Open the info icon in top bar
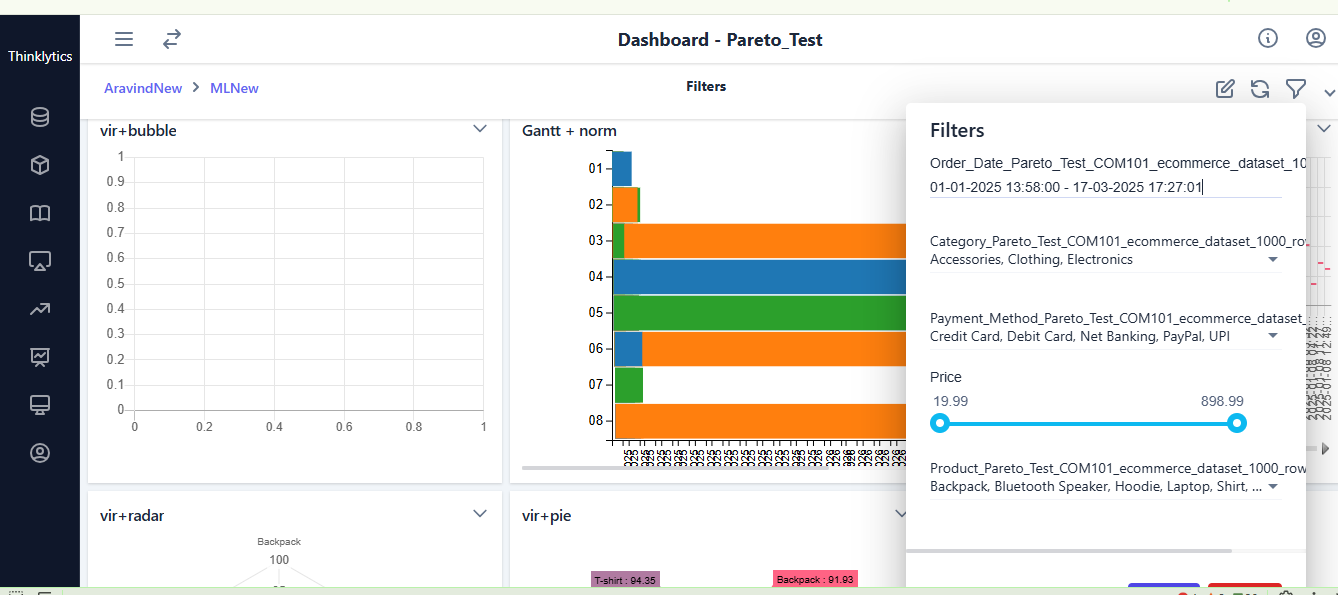1338x595 pixels. pos(1268,39)
